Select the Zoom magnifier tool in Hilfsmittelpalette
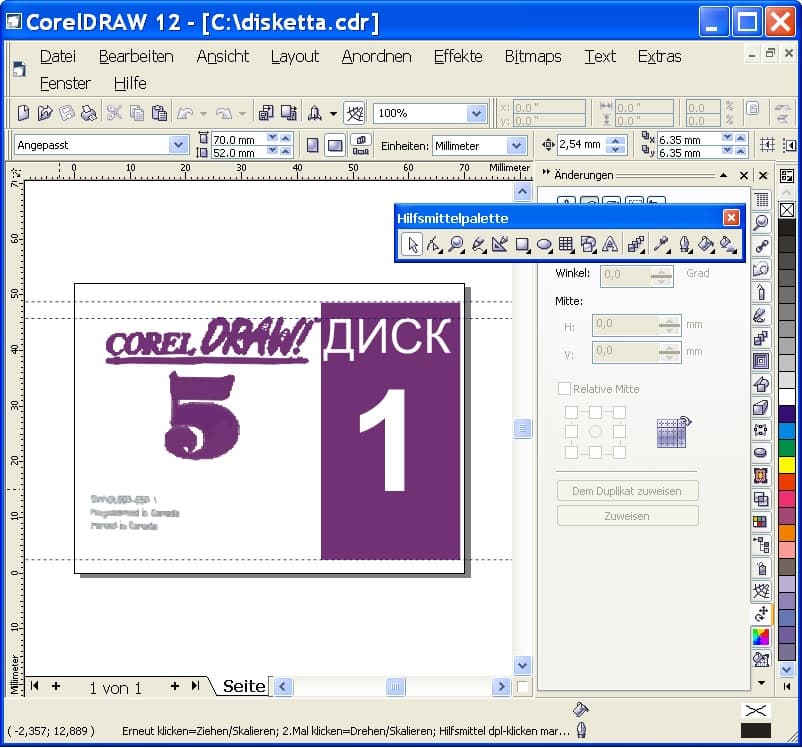The image size is (802, 748). click(x=456, y=245)
